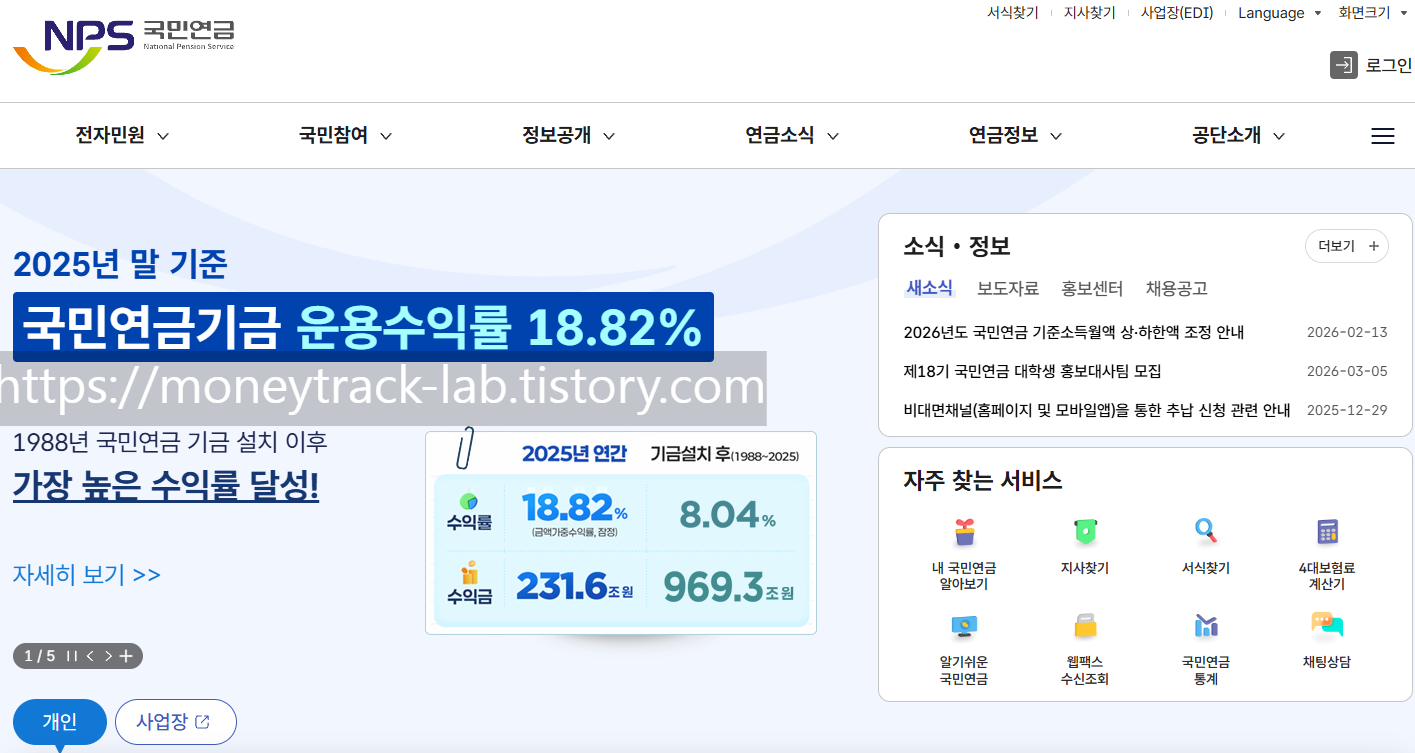
Task: Expand the 전자민원 menu
Action: (122, 136)
